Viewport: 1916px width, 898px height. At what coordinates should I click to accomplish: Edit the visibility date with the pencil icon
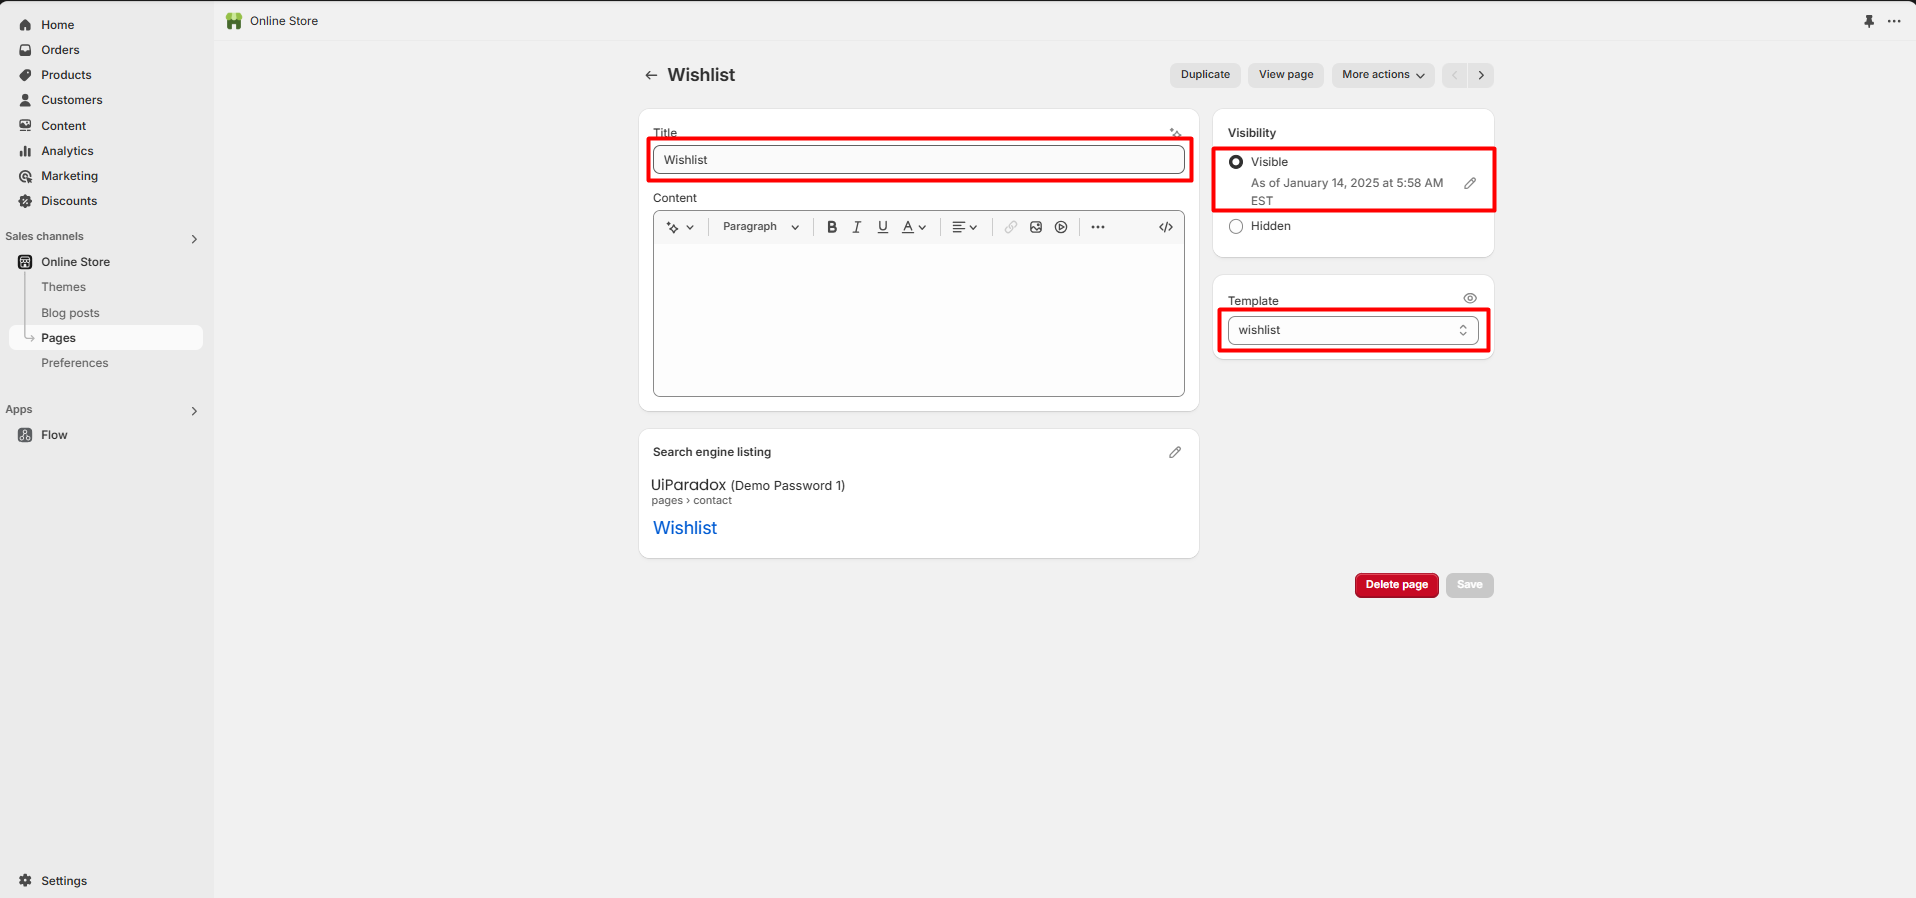1470,183
